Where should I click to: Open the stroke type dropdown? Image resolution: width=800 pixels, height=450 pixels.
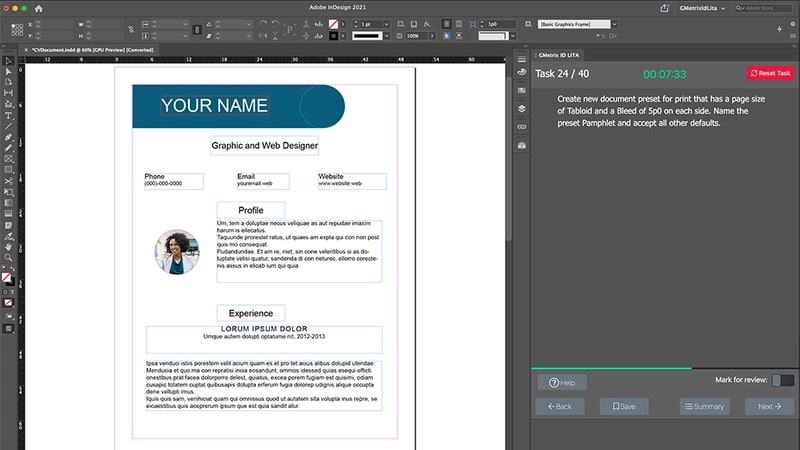[x=386, y=36]
